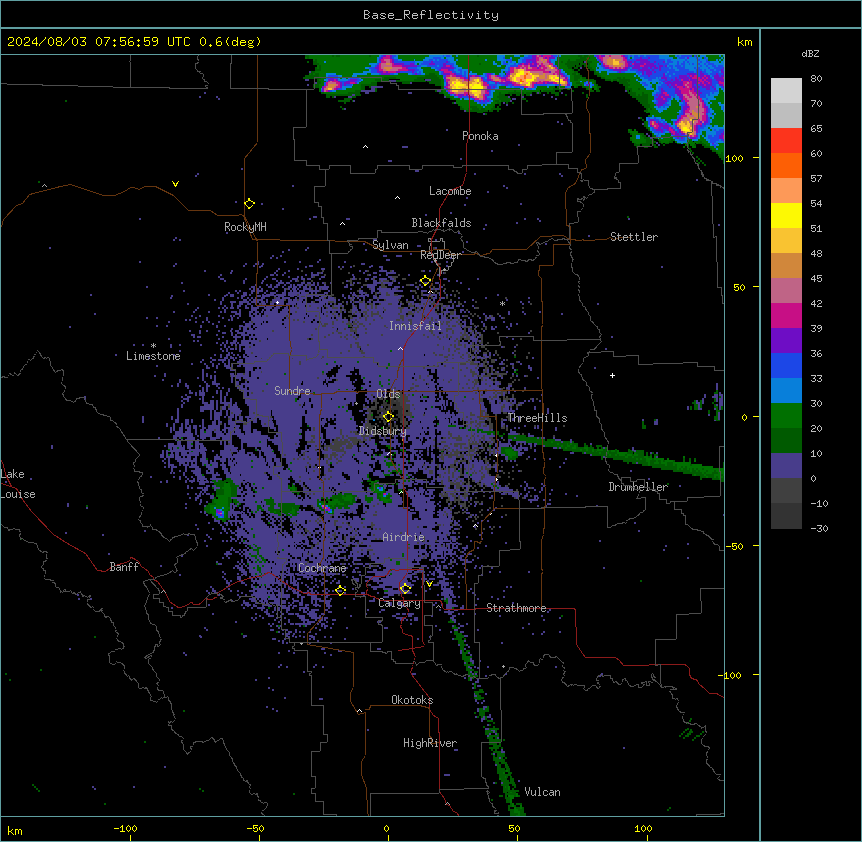The width and height of the screenshot is (862, 842).
Task: Click the Strathmore label
Action: pyautogui.click(x=516, y=608)
